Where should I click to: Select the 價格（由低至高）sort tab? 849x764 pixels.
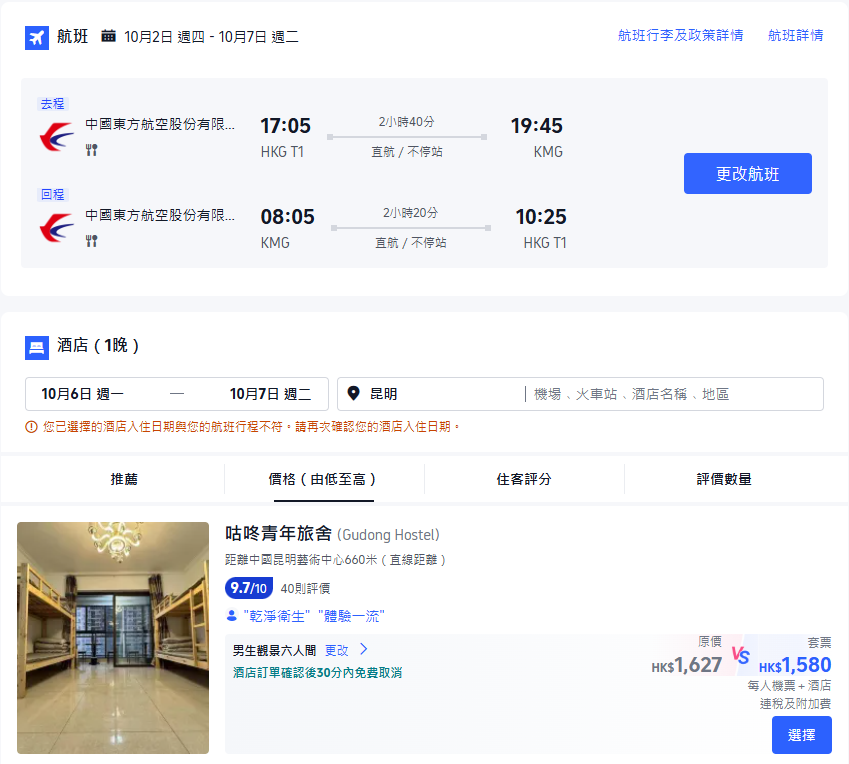323,479
